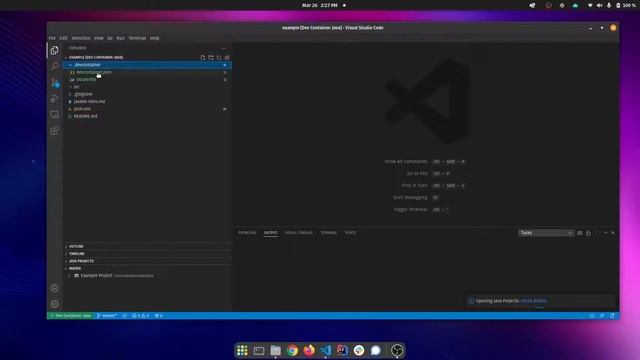This screenshot has width=640, height=360.
Task: Switch to the DEBUG CONSOLE tab
Action: 299,233
